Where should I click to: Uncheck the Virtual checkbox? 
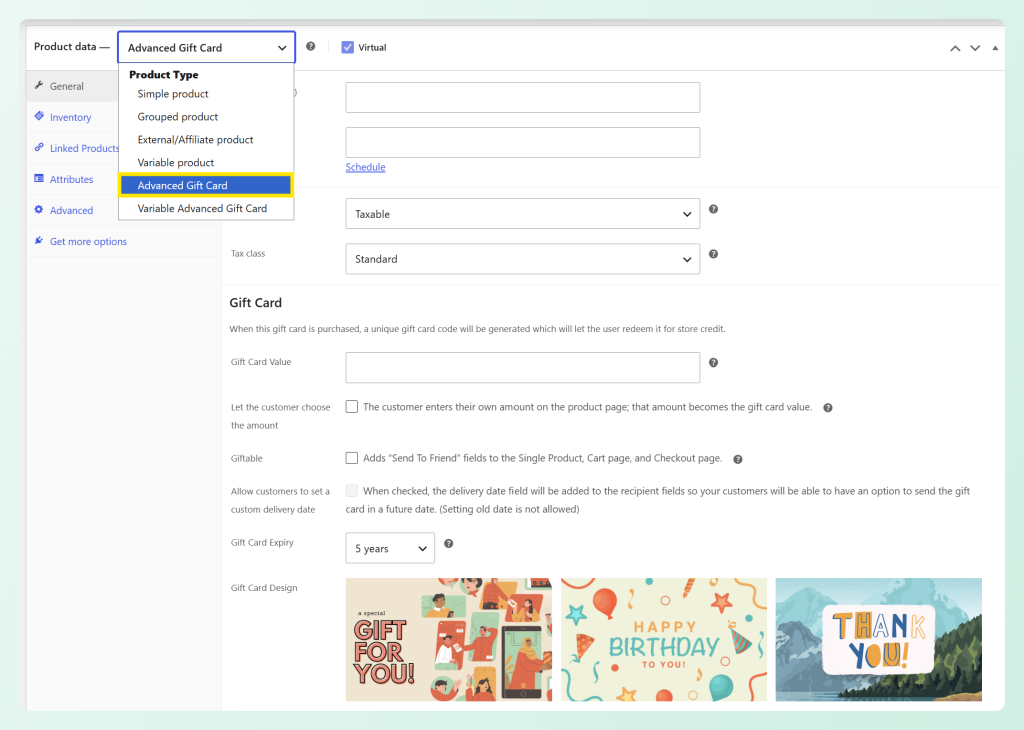(x=347, y=47)
